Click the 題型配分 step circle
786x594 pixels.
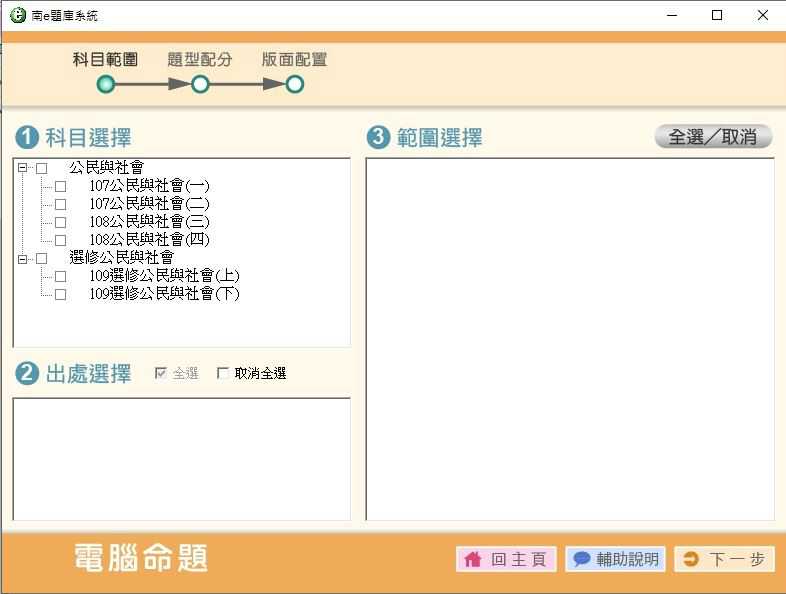click(200, 84)
